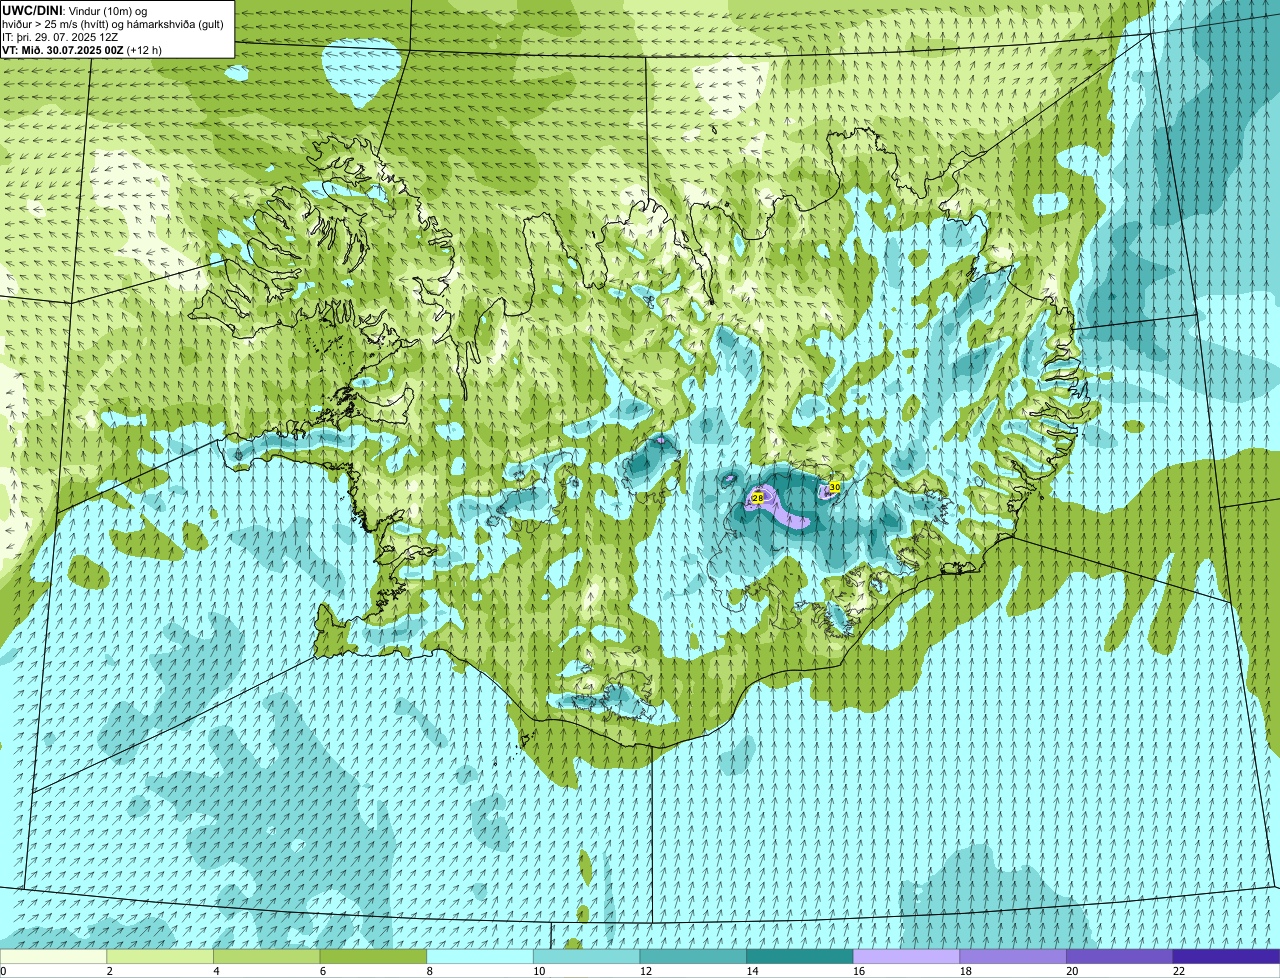Select the deep indigo above-22 m/s legend segment
The width and height of the screenshot is (1280, 978).
tap(1226, 956)
